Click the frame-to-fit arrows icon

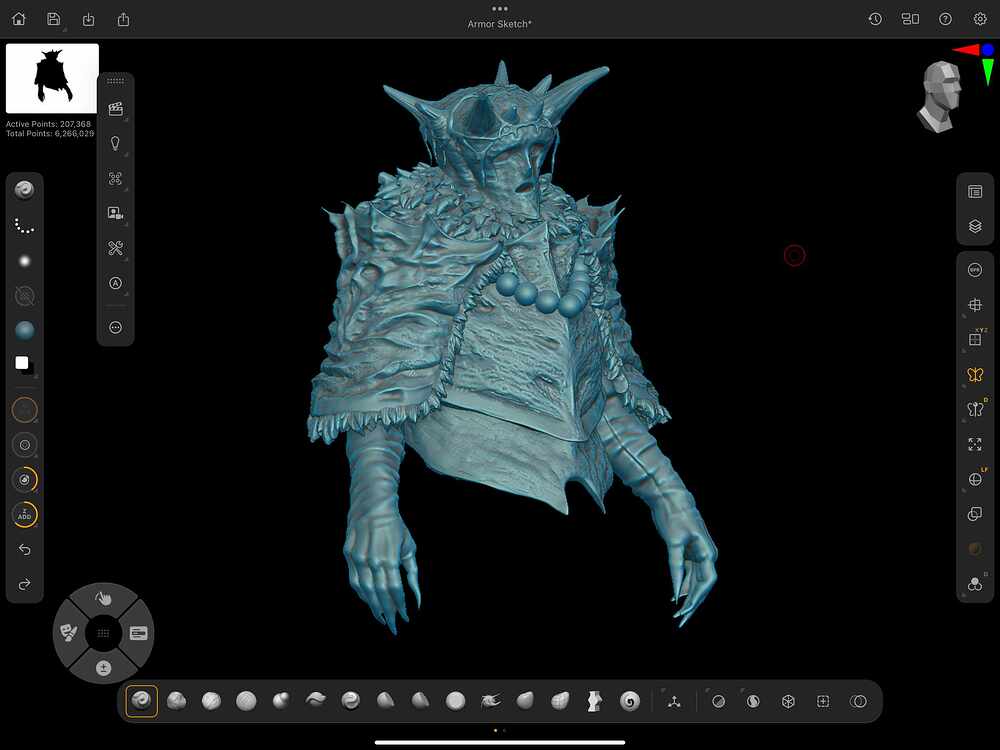tap(975, 444)
